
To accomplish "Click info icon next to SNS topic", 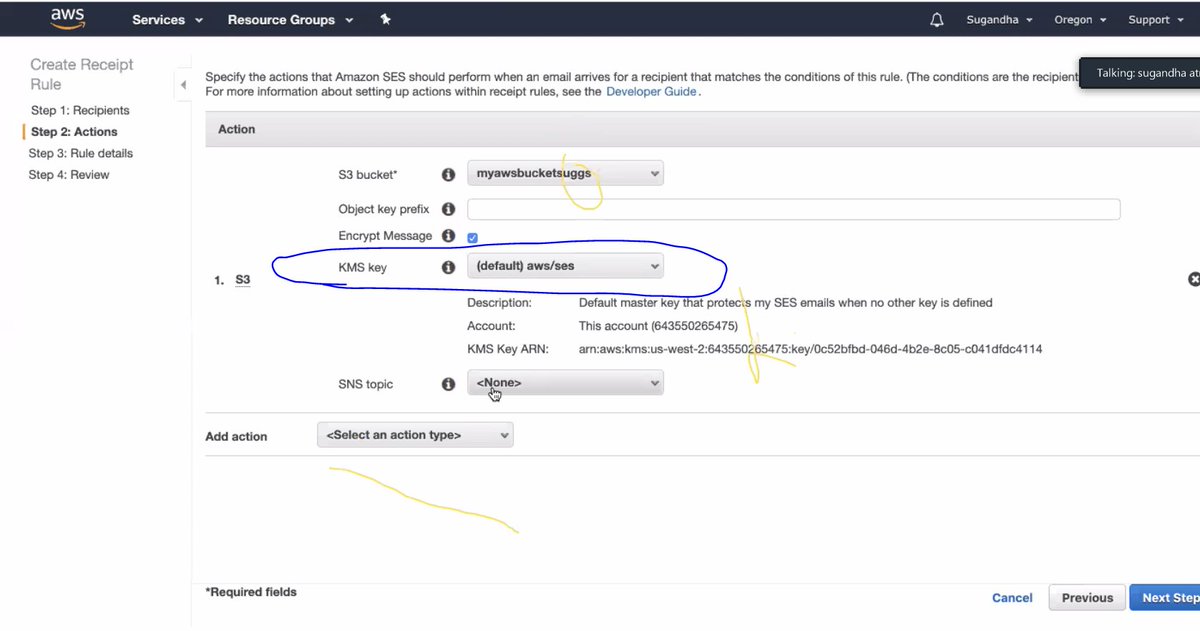I will [449, 384].
